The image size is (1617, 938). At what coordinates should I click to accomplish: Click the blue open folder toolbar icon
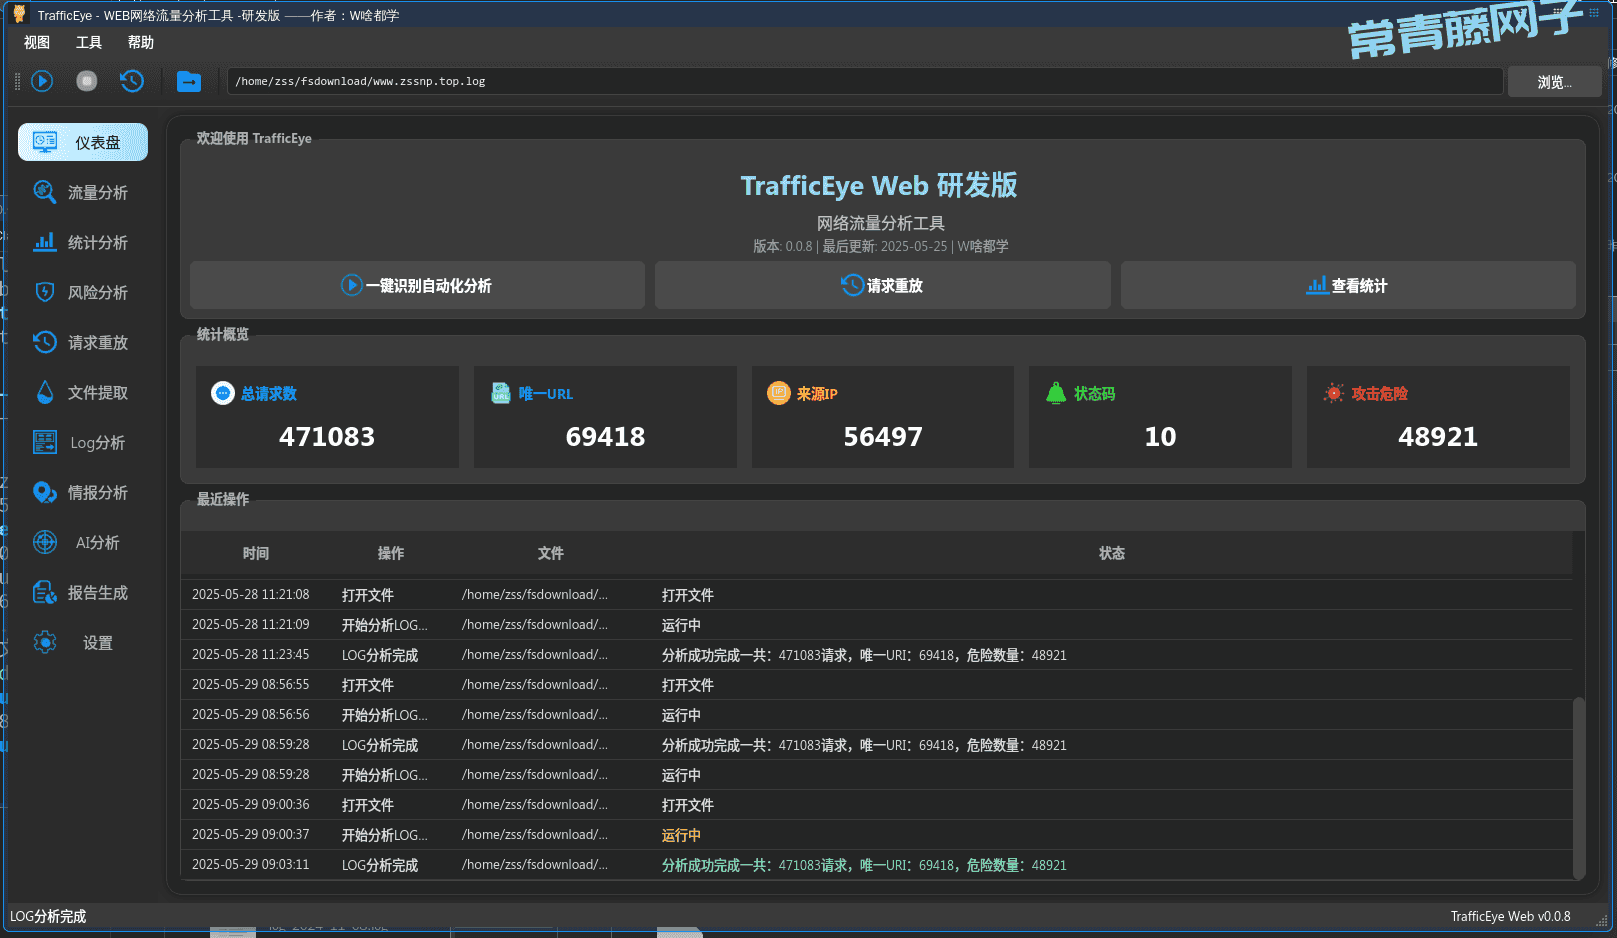point(189,81)
